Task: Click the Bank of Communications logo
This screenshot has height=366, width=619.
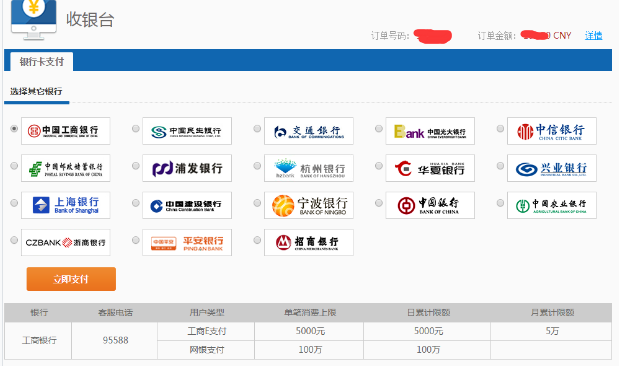Action: [x=309, y=131]
